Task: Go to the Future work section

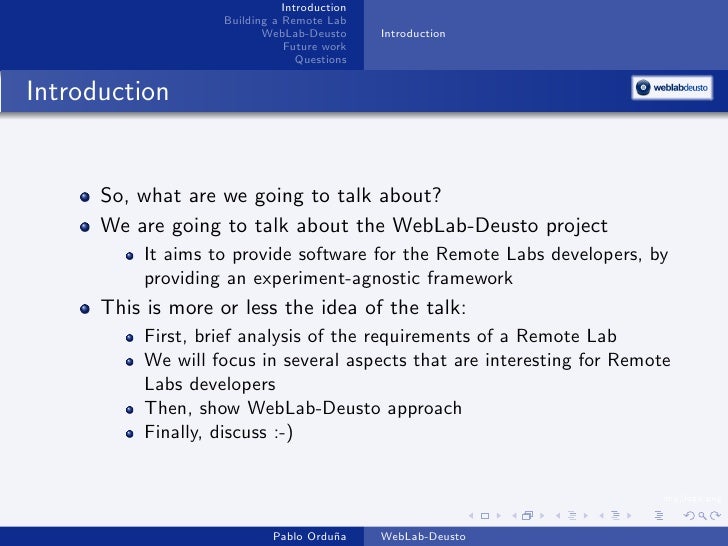Action: (315, 46)
